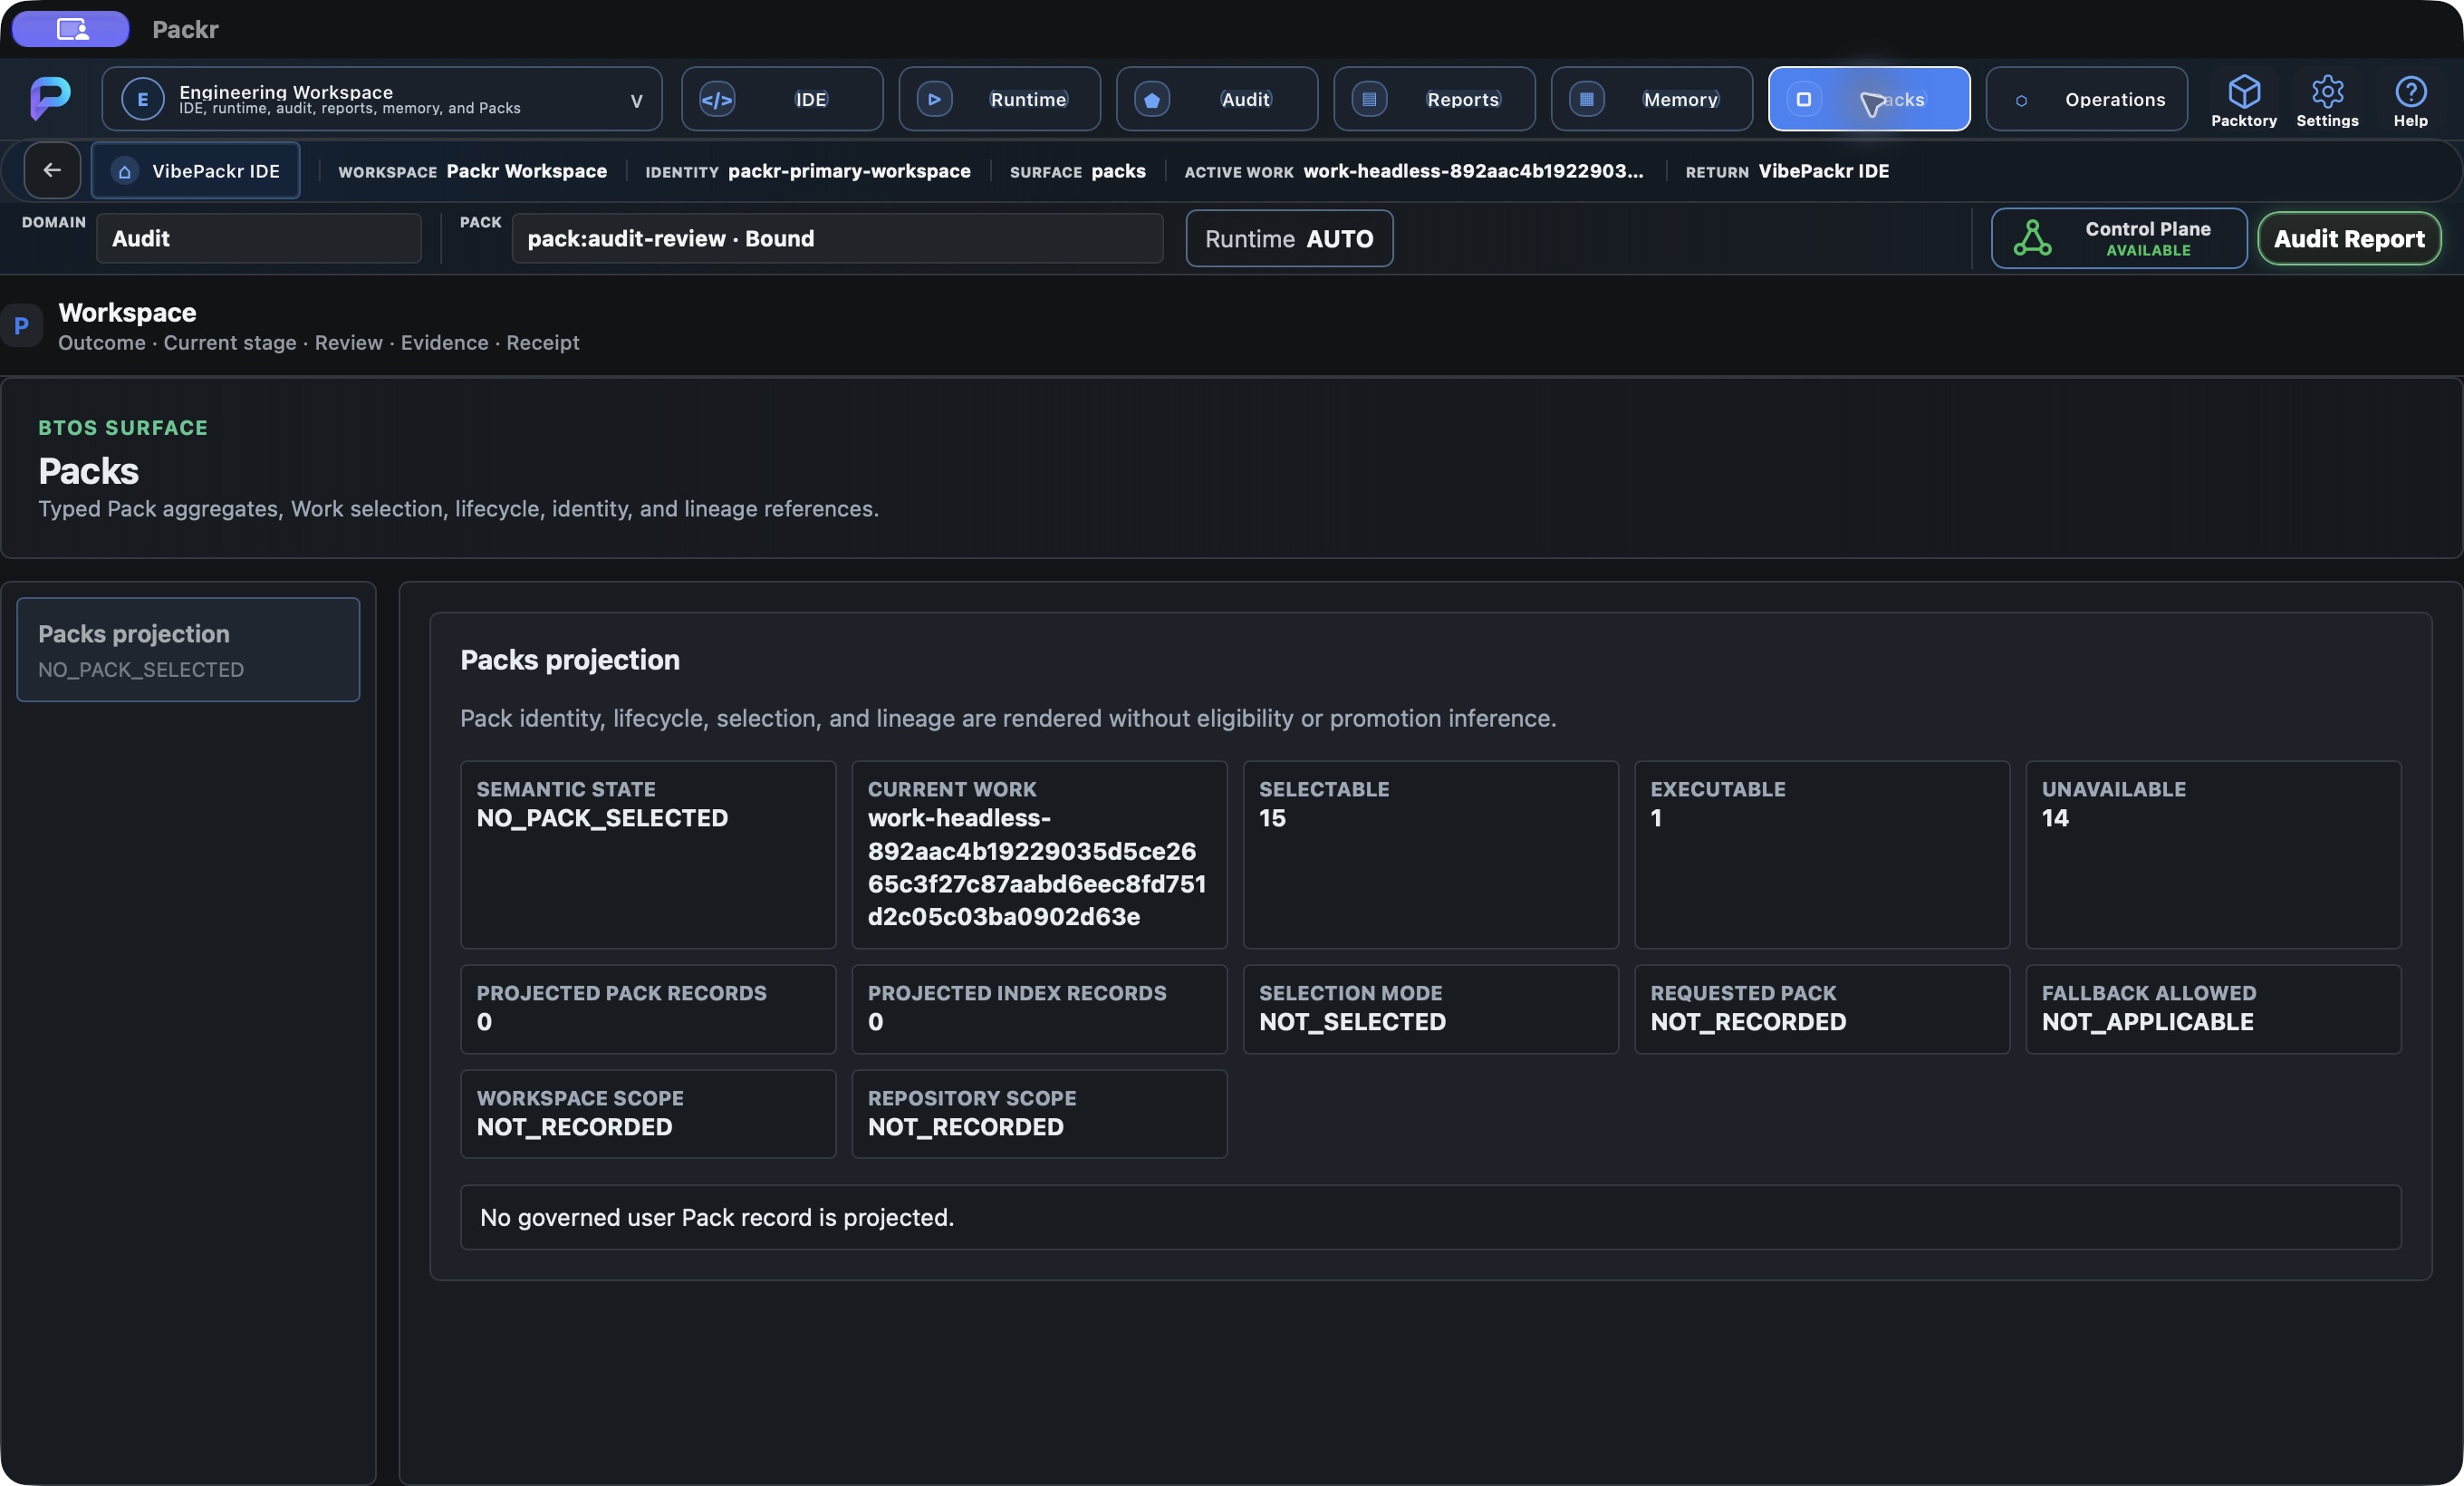This screenshot has width=2464, height=1486.
Task: Click 'No governed user Pack record' message
Action: (x=1430, y=1217)
